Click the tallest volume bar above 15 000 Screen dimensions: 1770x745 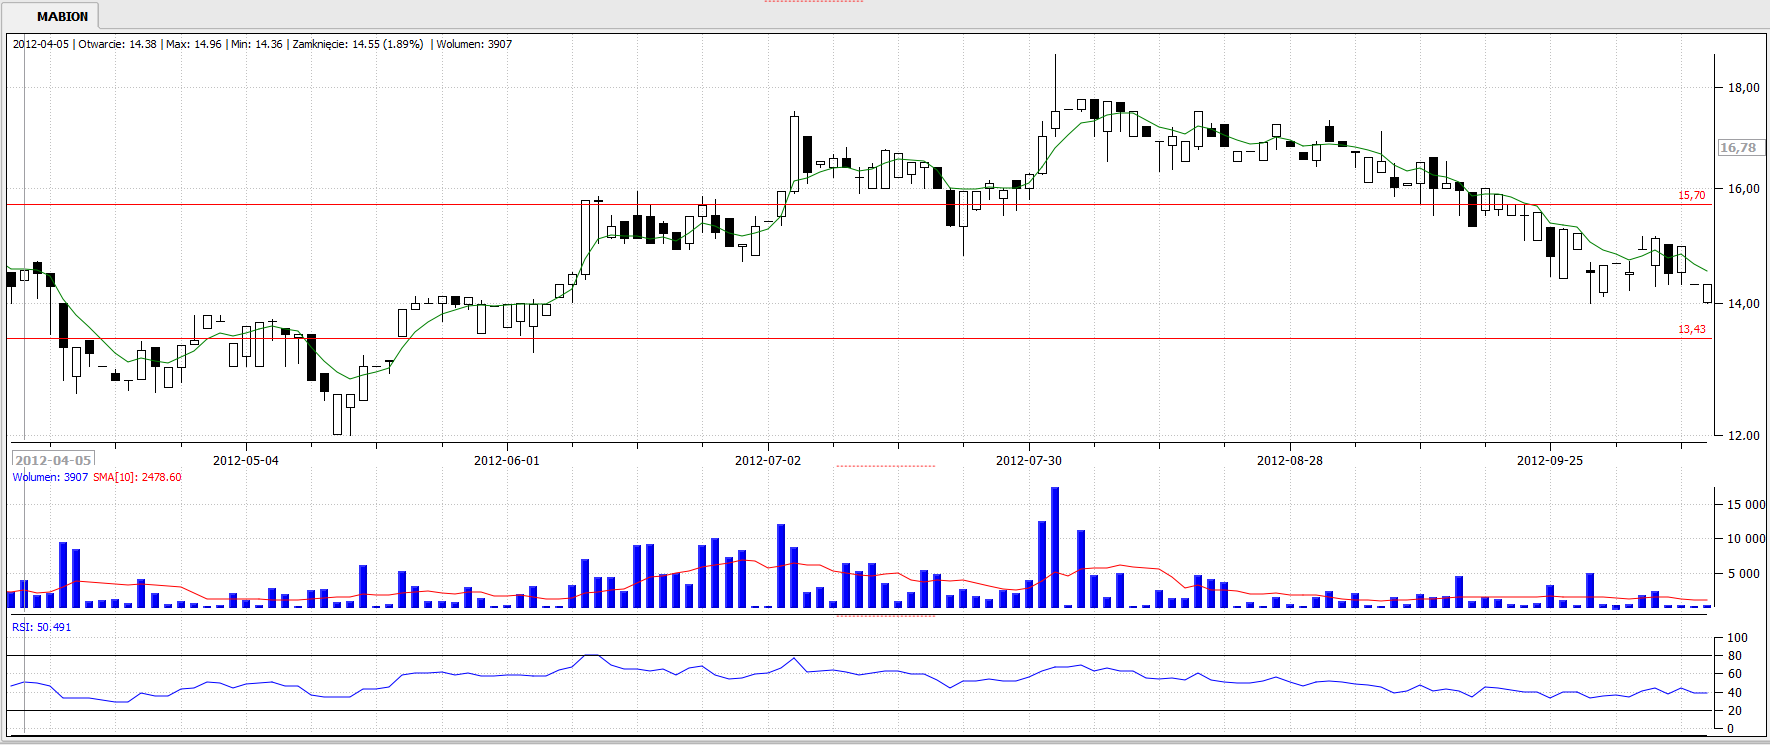pyautogui.click(x=1055, y=546)
